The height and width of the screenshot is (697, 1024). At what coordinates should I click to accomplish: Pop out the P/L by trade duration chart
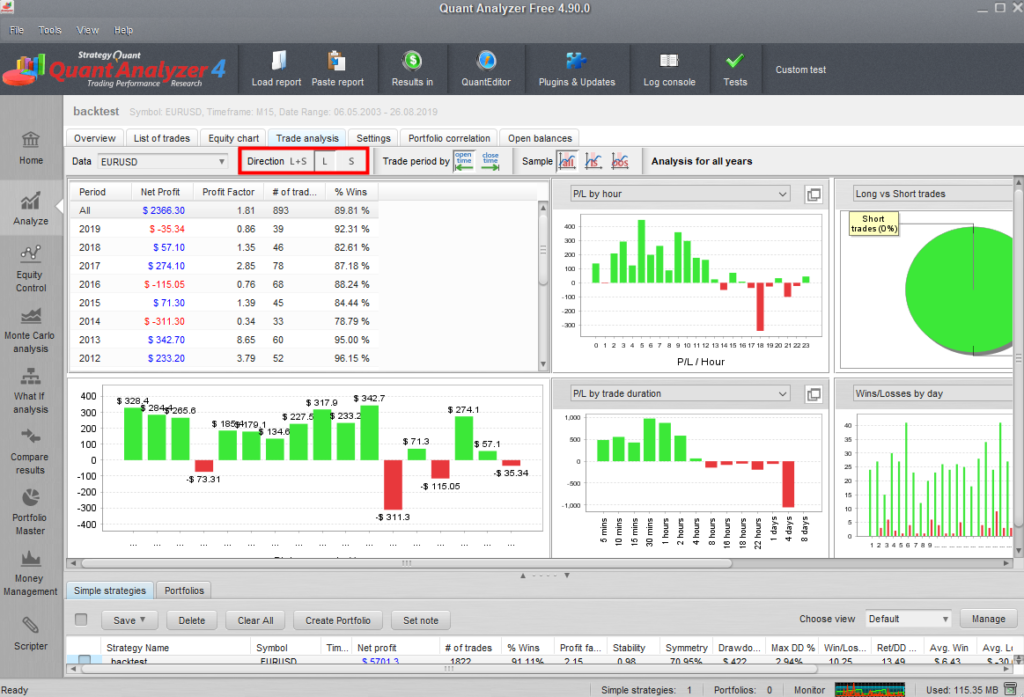[813, 394]
